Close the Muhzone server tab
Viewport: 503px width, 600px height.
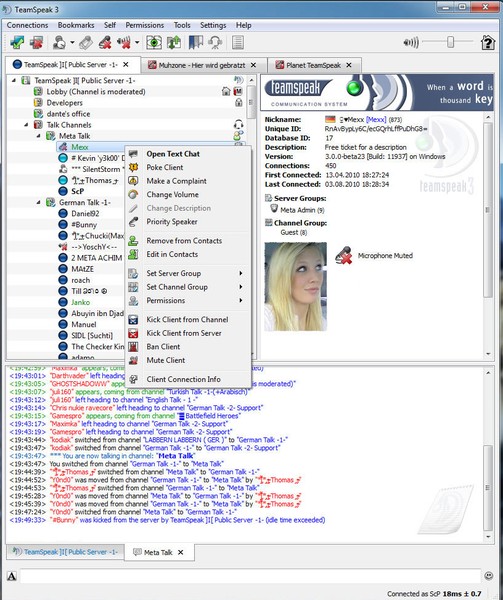click(253, 65)
